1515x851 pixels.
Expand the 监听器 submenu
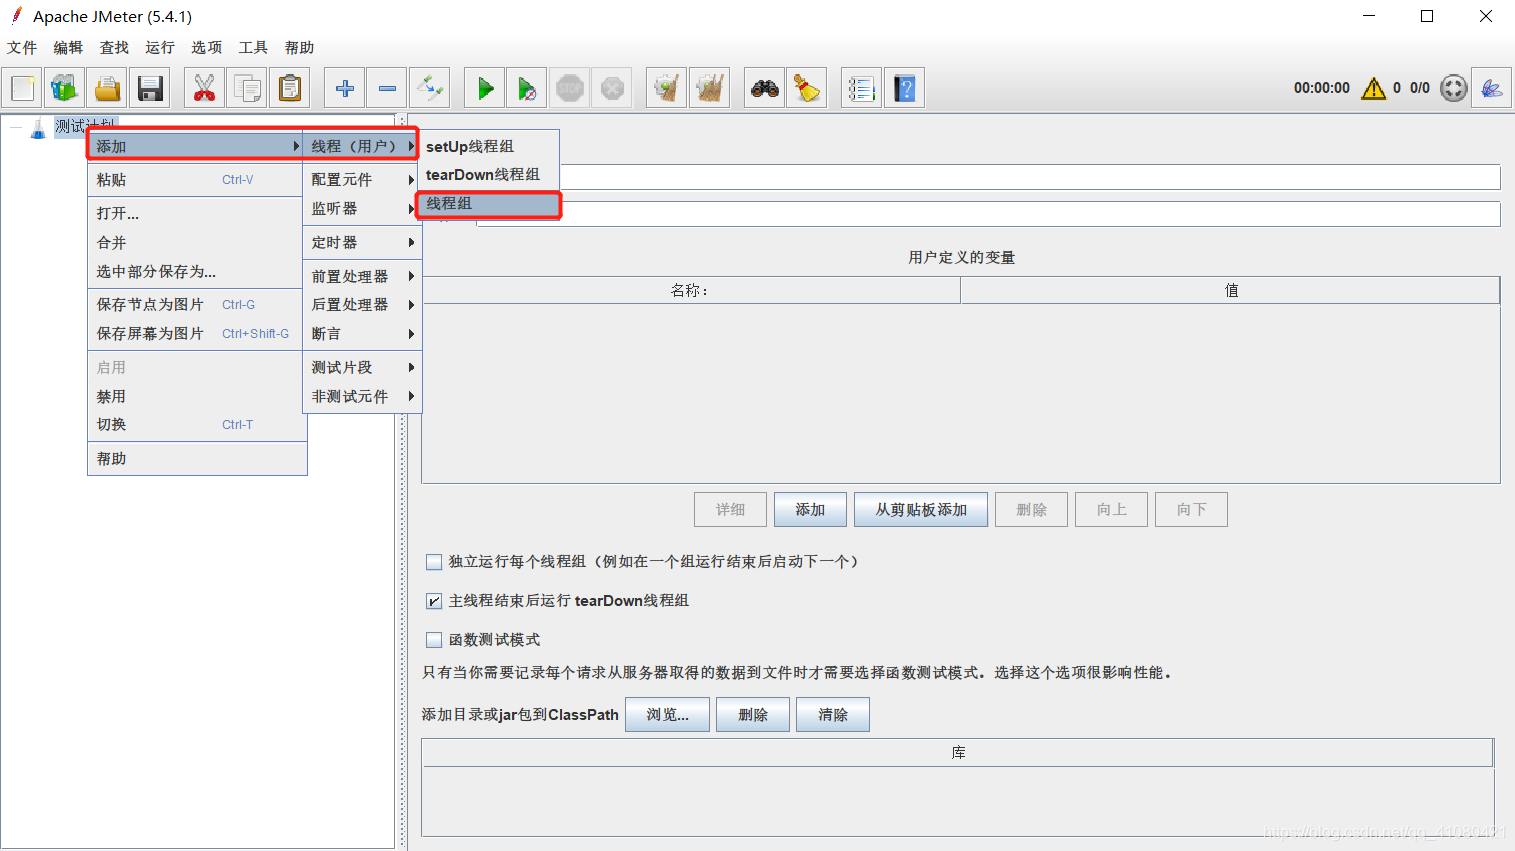point(362,209)
